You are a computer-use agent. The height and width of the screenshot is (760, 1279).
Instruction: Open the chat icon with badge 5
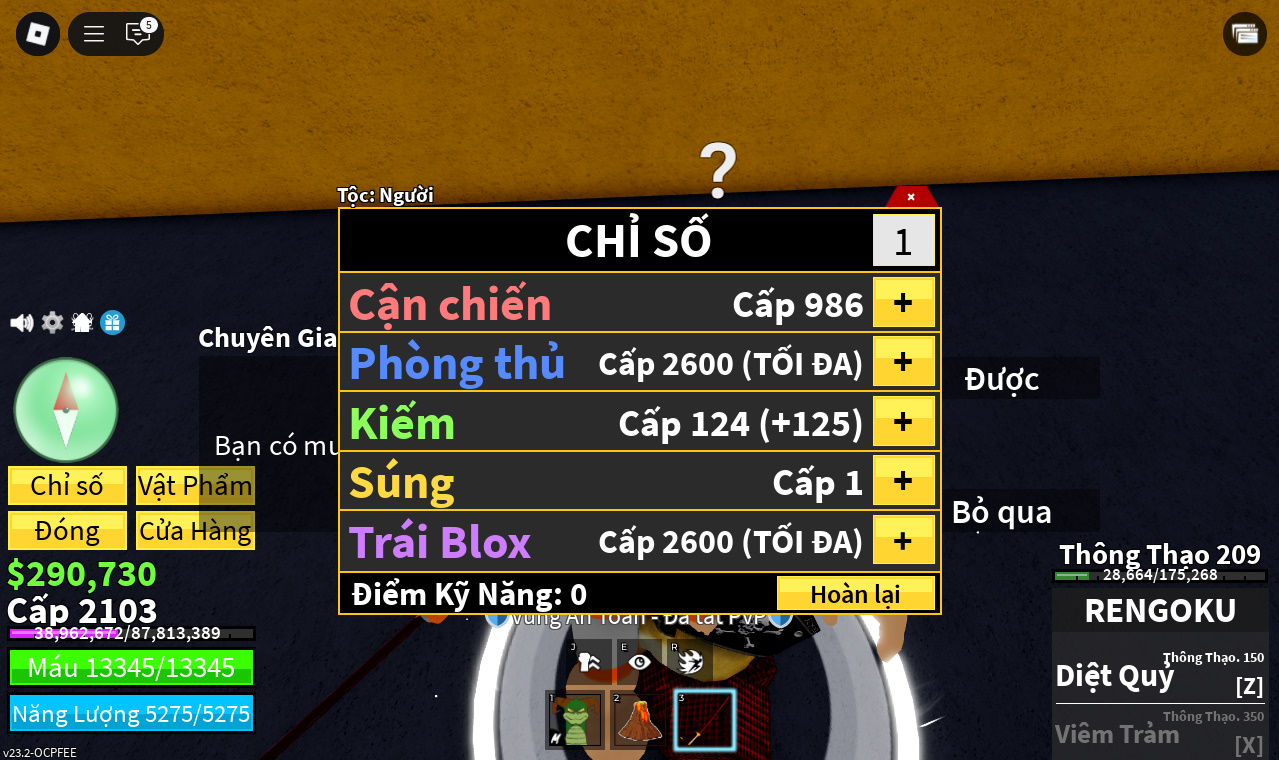click(138, 33)
